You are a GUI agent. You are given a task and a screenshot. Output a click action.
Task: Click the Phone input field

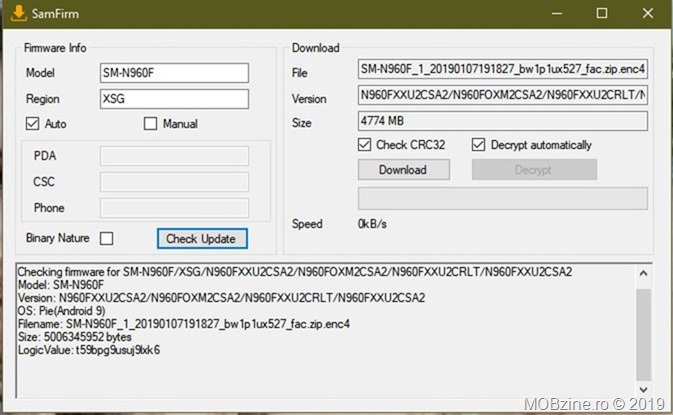point(174,208)
